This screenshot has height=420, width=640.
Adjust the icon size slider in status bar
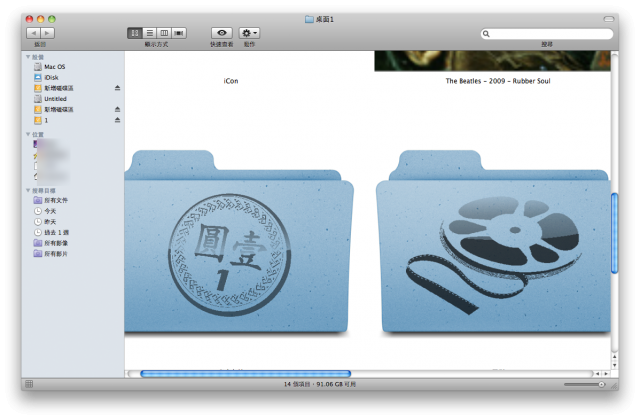point(584,384)
